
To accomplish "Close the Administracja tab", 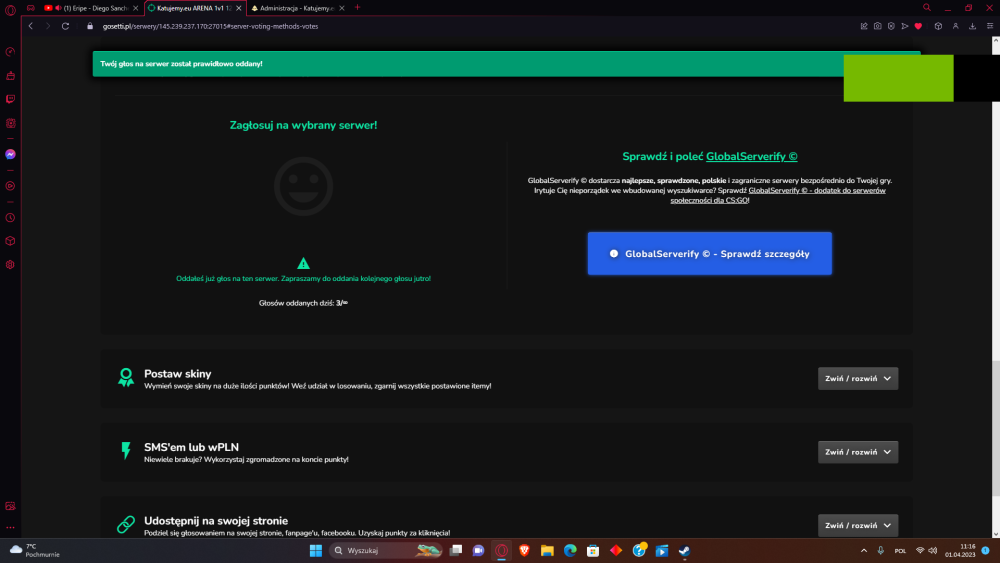I will point(342,8).
